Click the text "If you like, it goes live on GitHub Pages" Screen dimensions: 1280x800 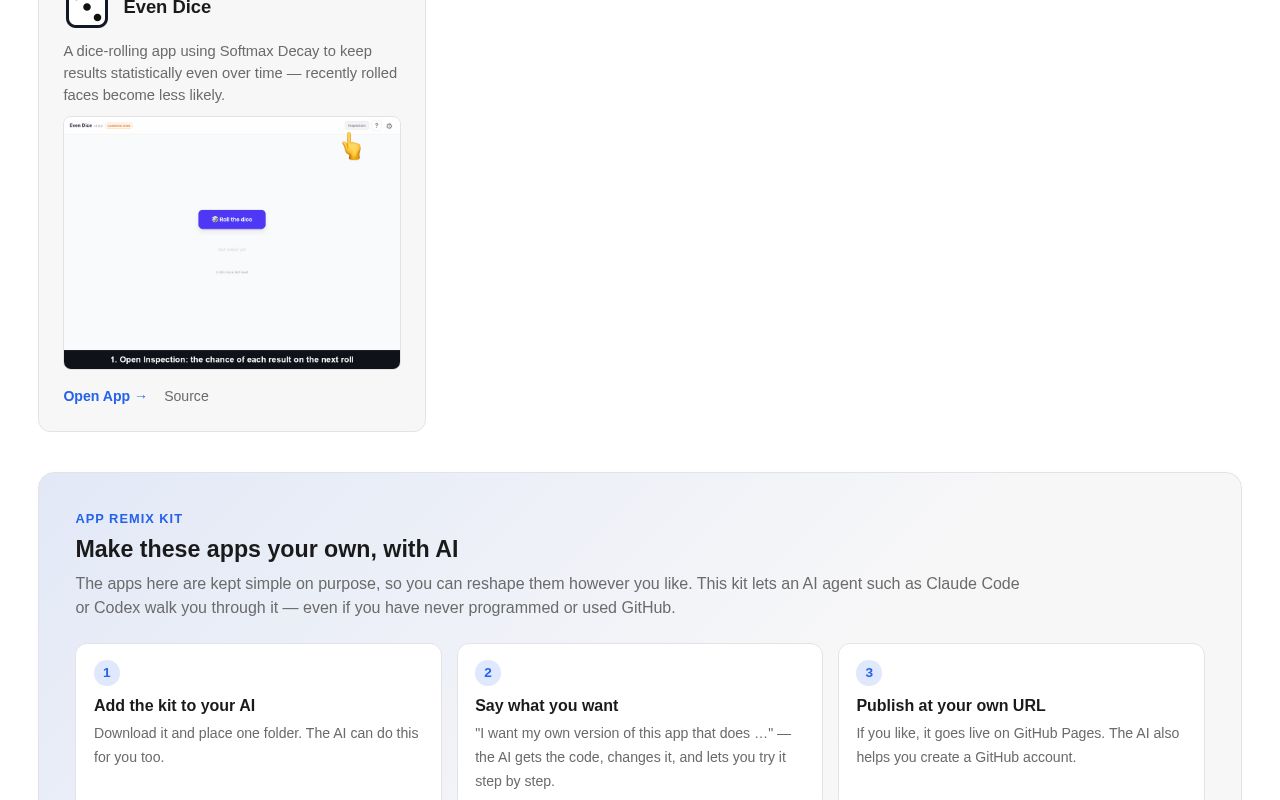pyautogui.click(x=1018, y=745)
